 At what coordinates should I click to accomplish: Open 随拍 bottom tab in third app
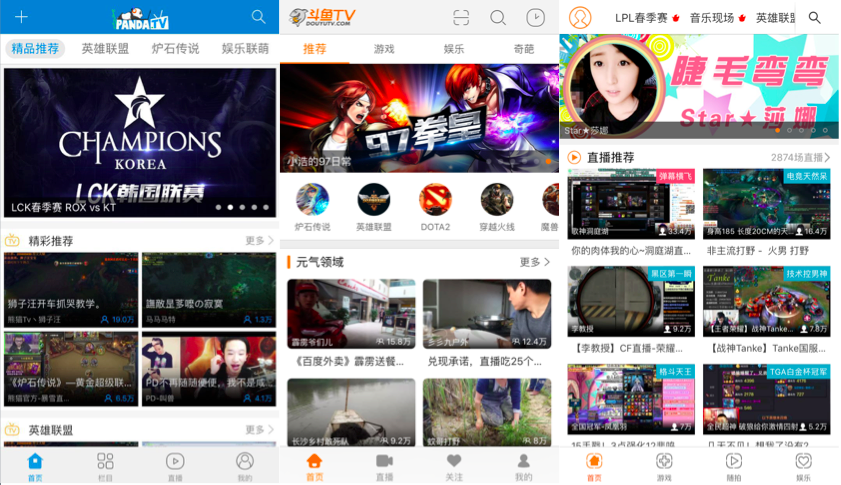pos(734,466)
